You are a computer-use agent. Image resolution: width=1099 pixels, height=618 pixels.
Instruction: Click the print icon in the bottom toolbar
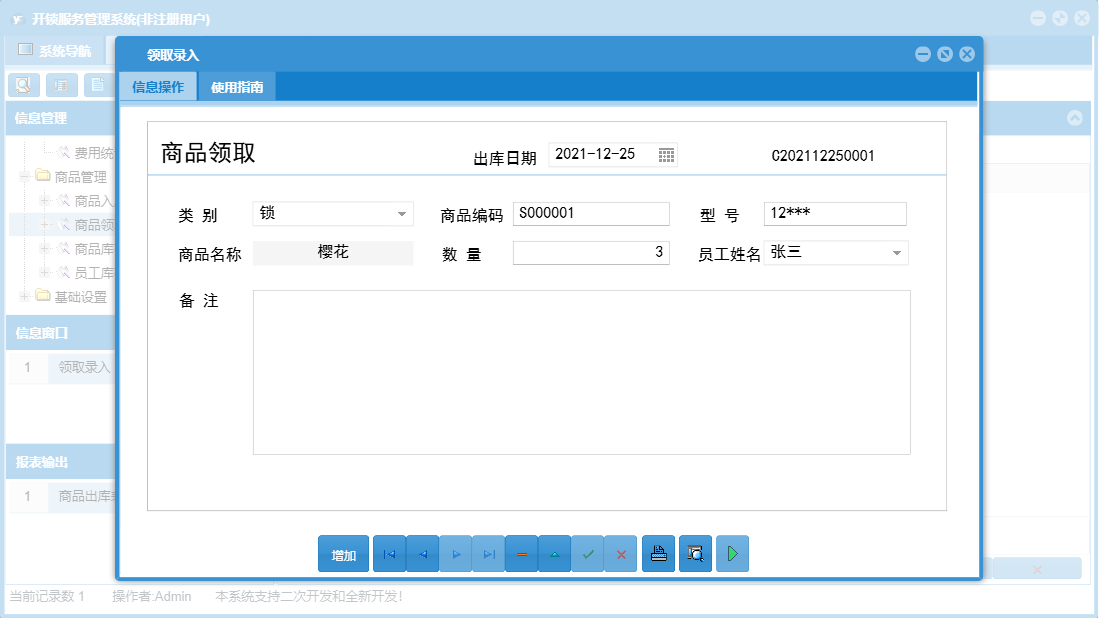click(658, 553)
